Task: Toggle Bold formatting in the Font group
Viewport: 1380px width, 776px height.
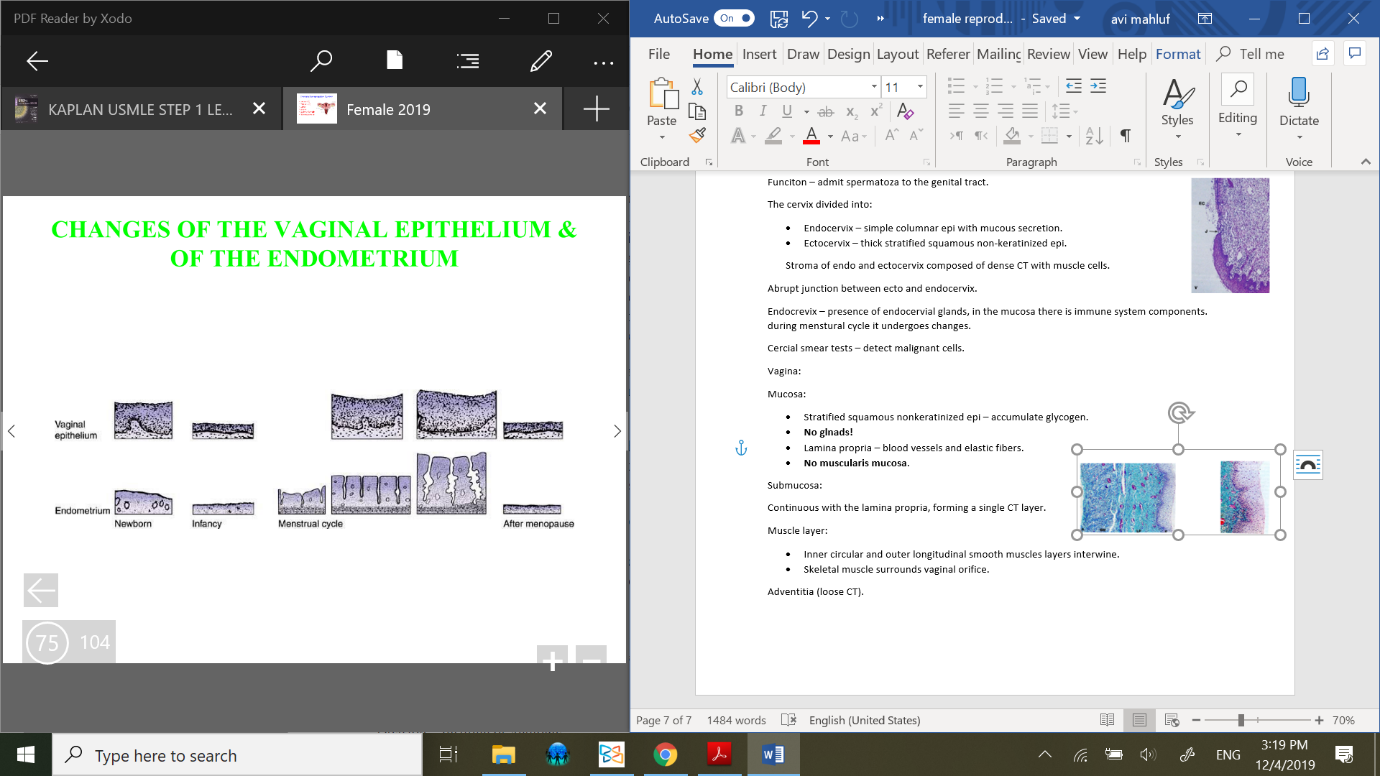Action: pos(739,111)
